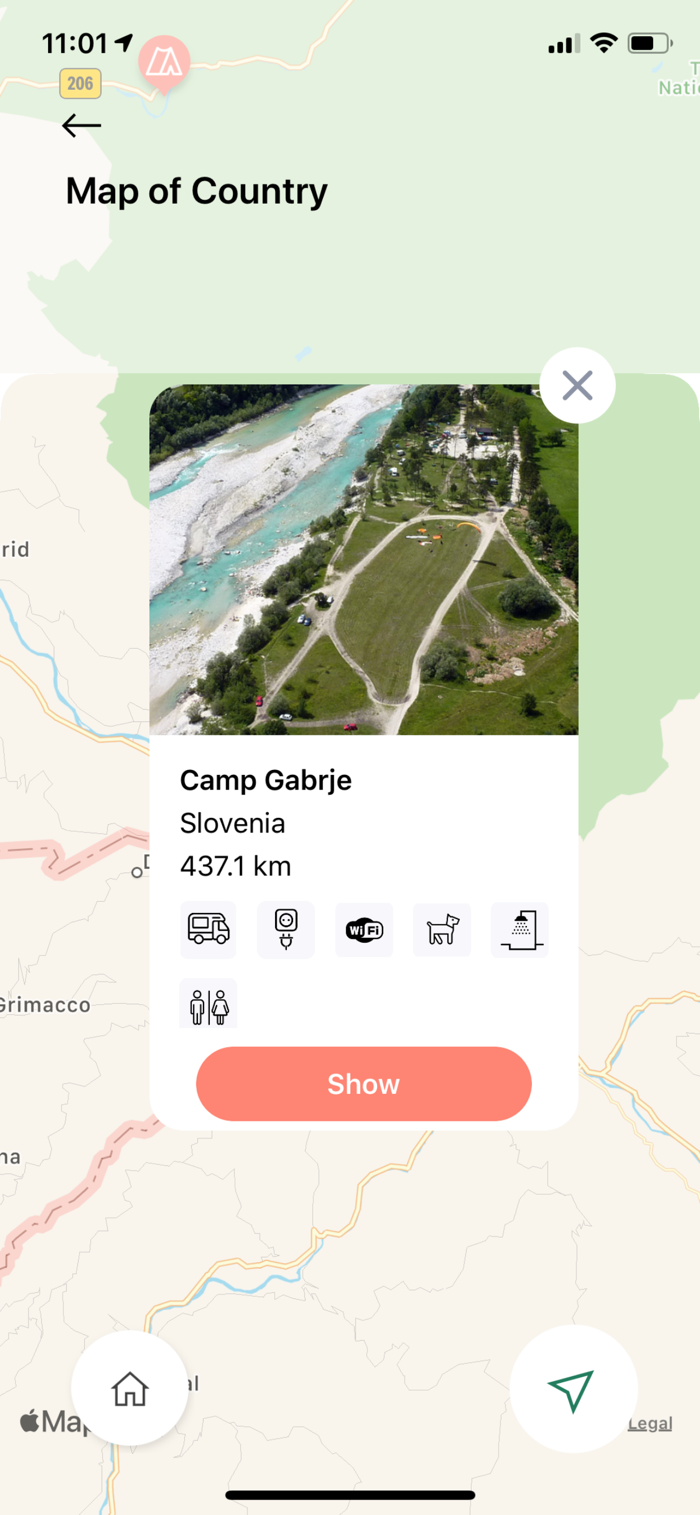Close the Camp Gabrje card
700x1515 pixels.
[x=577, y=385]
